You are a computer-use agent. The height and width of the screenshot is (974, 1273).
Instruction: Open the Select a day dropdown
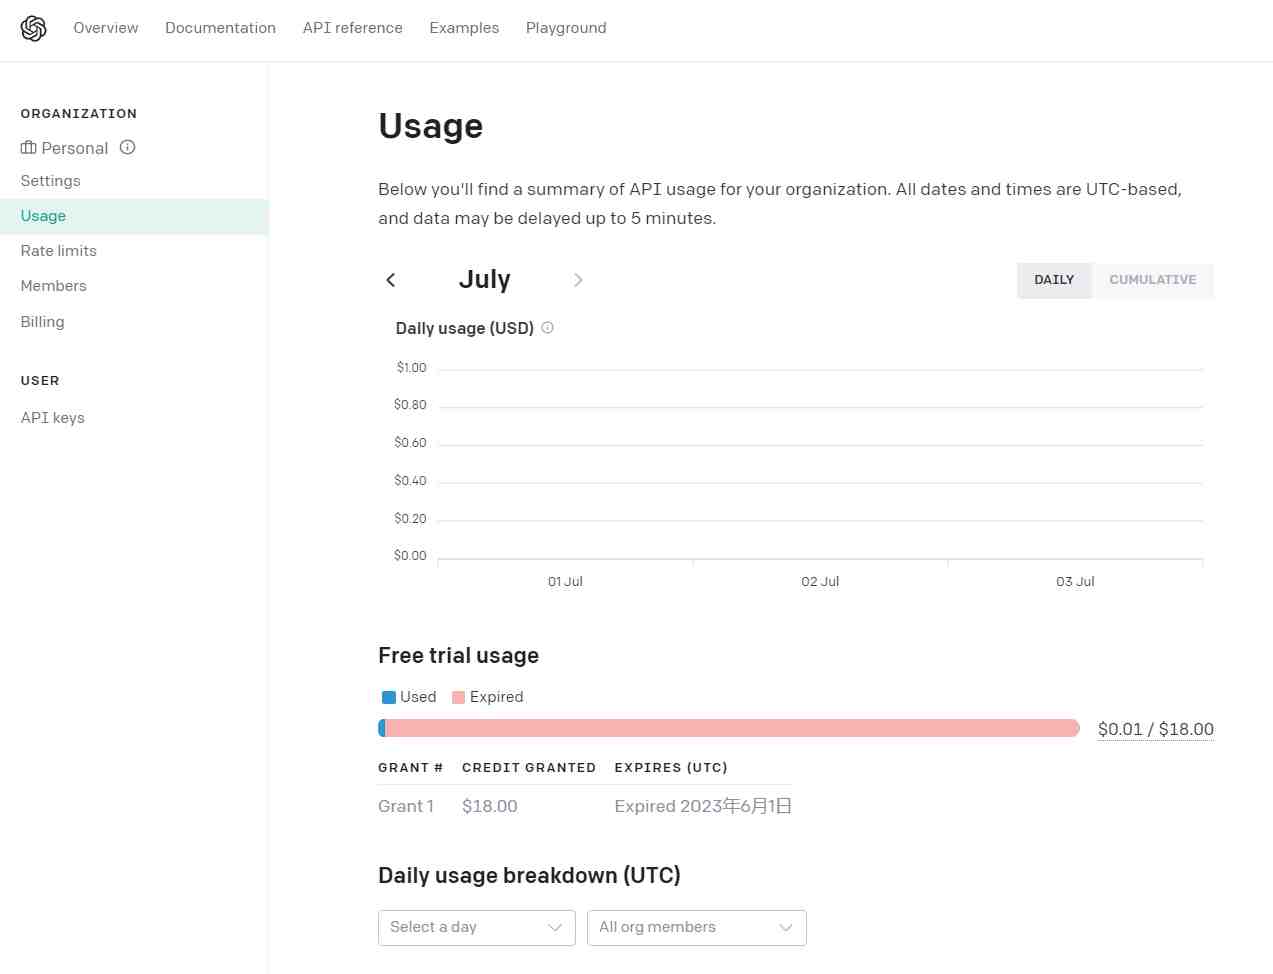[476, 927]
